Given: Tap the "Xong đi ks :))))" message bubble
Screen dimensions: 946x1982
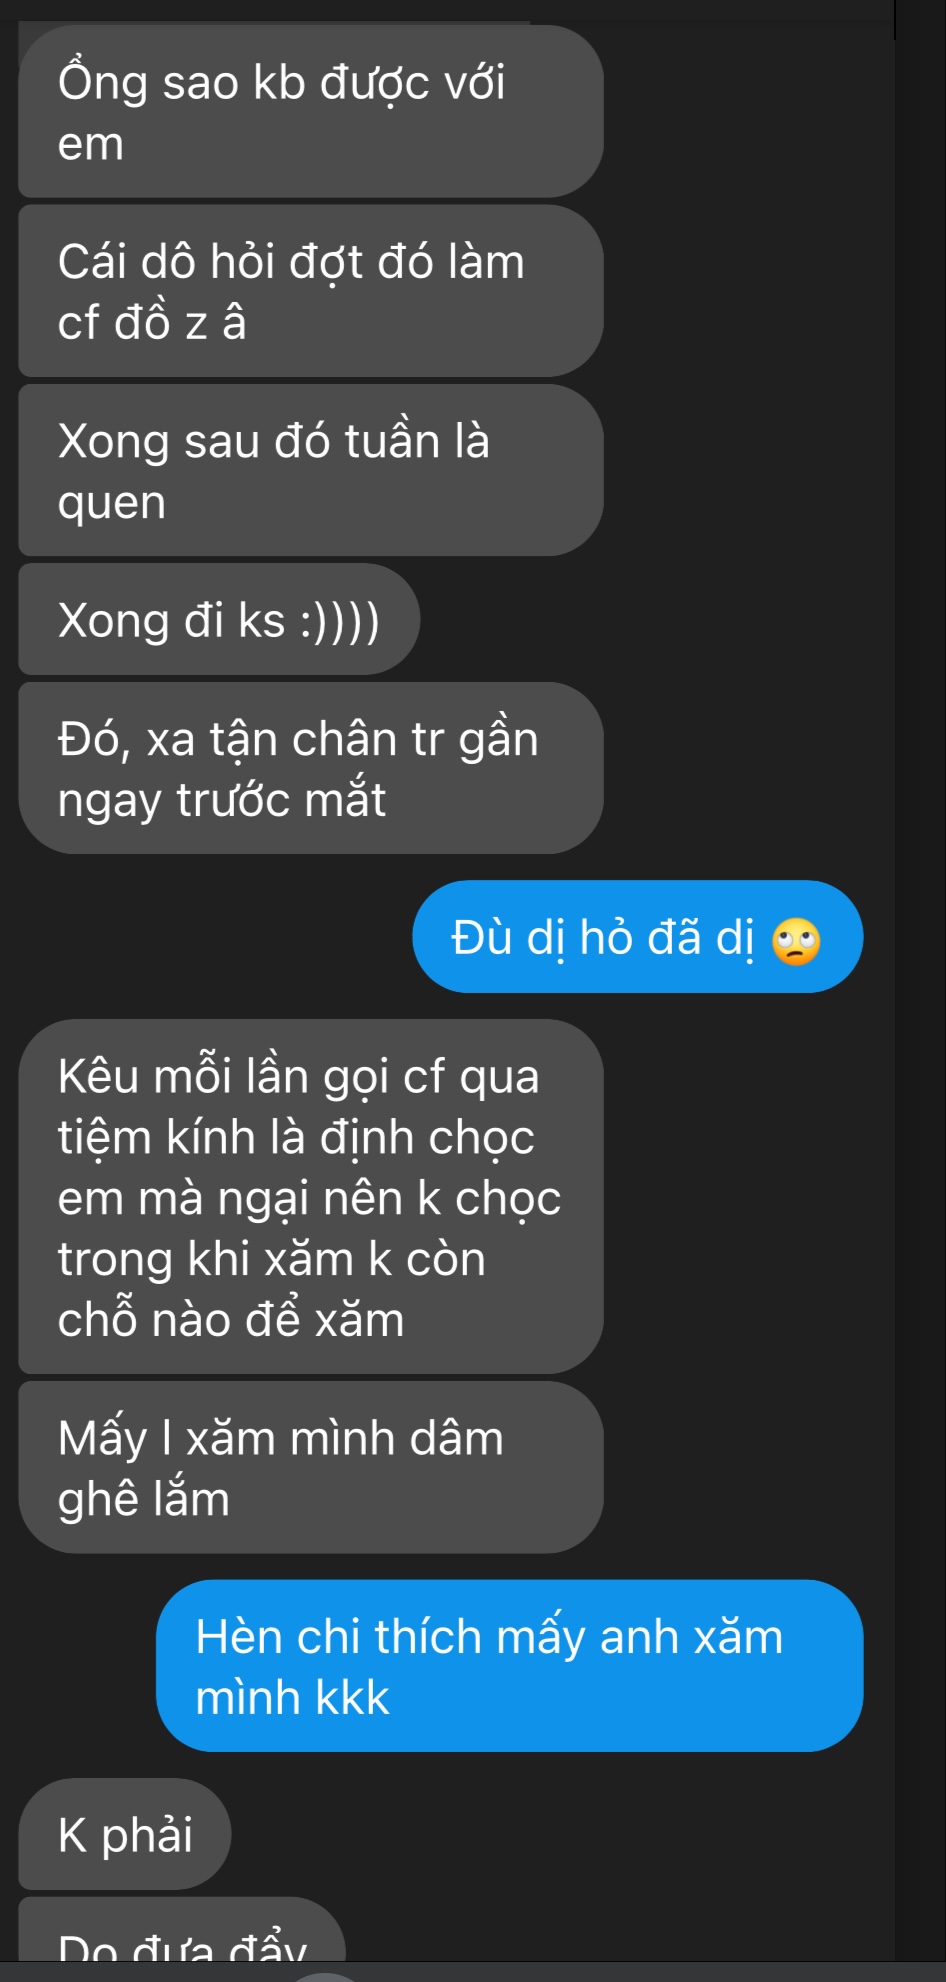Looking at the screenshot, I should pos(219,619).
